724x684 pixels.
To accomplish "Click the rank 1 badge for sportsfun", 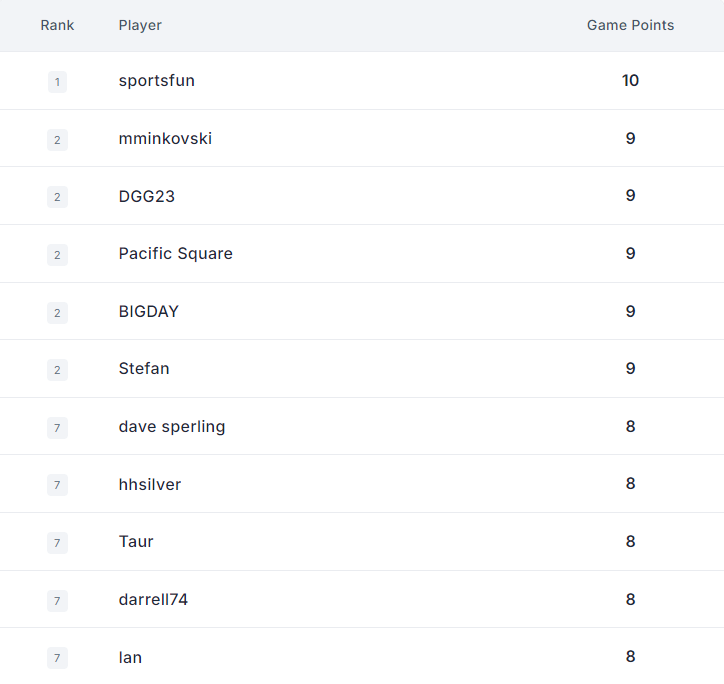I will (x=57, y=82).
